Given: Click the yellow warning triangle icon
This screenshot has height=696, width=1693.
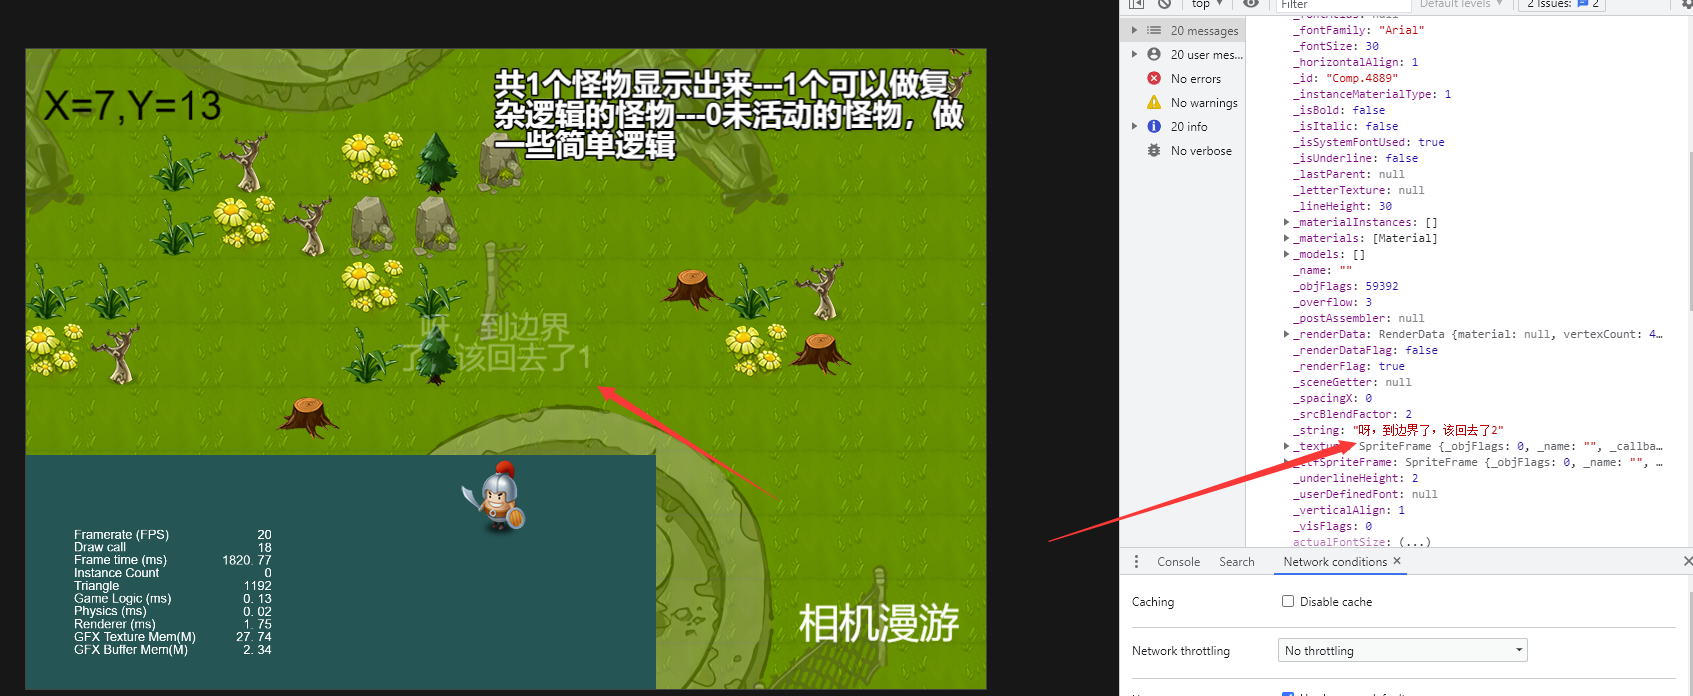Looking at the screenshot, I should (x=1154, y=103).
